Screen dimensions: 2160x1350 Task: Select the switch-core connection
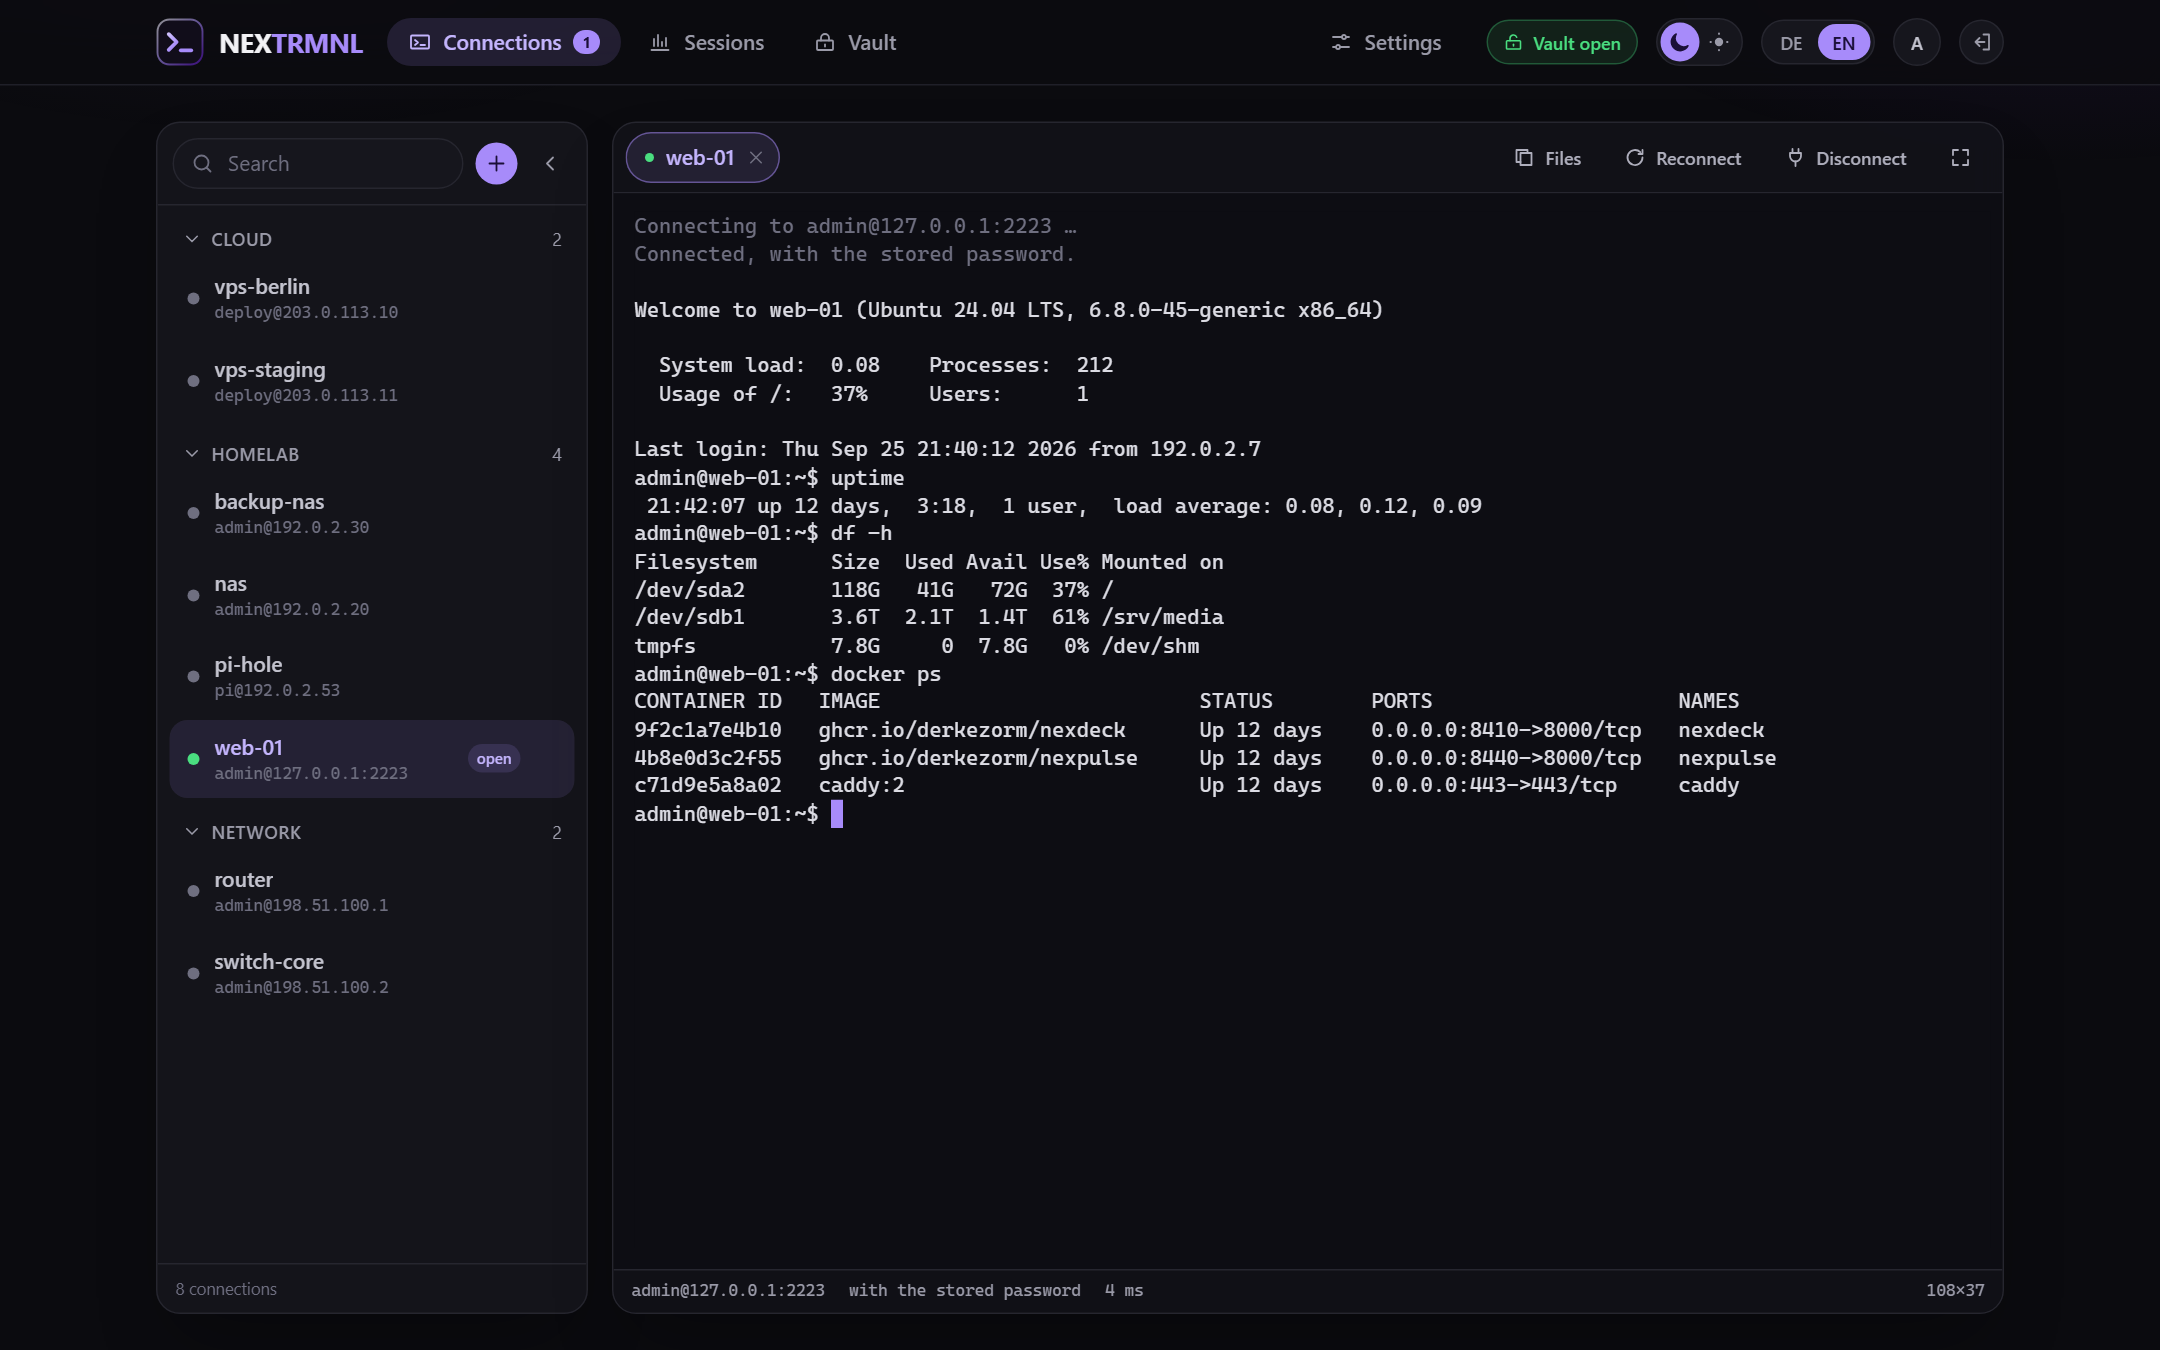372,973
